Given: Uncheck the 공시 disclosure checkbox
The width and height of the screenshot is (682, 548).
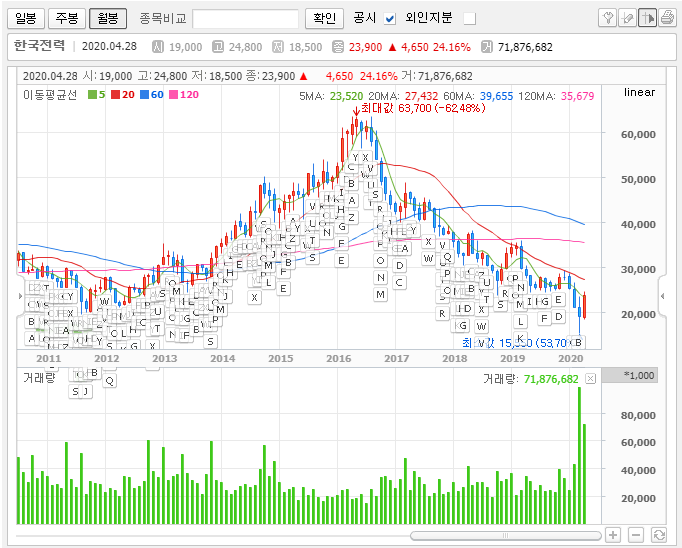Looking at the screenshot, I should click(x=390, y=19).
